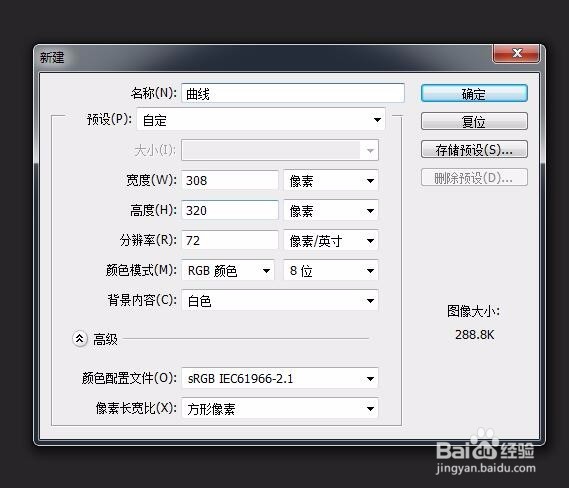Image resolution: width=569 pixels, height=488 pixels.
Task: Click the 288.8K image size value
Action: point(474,335)
